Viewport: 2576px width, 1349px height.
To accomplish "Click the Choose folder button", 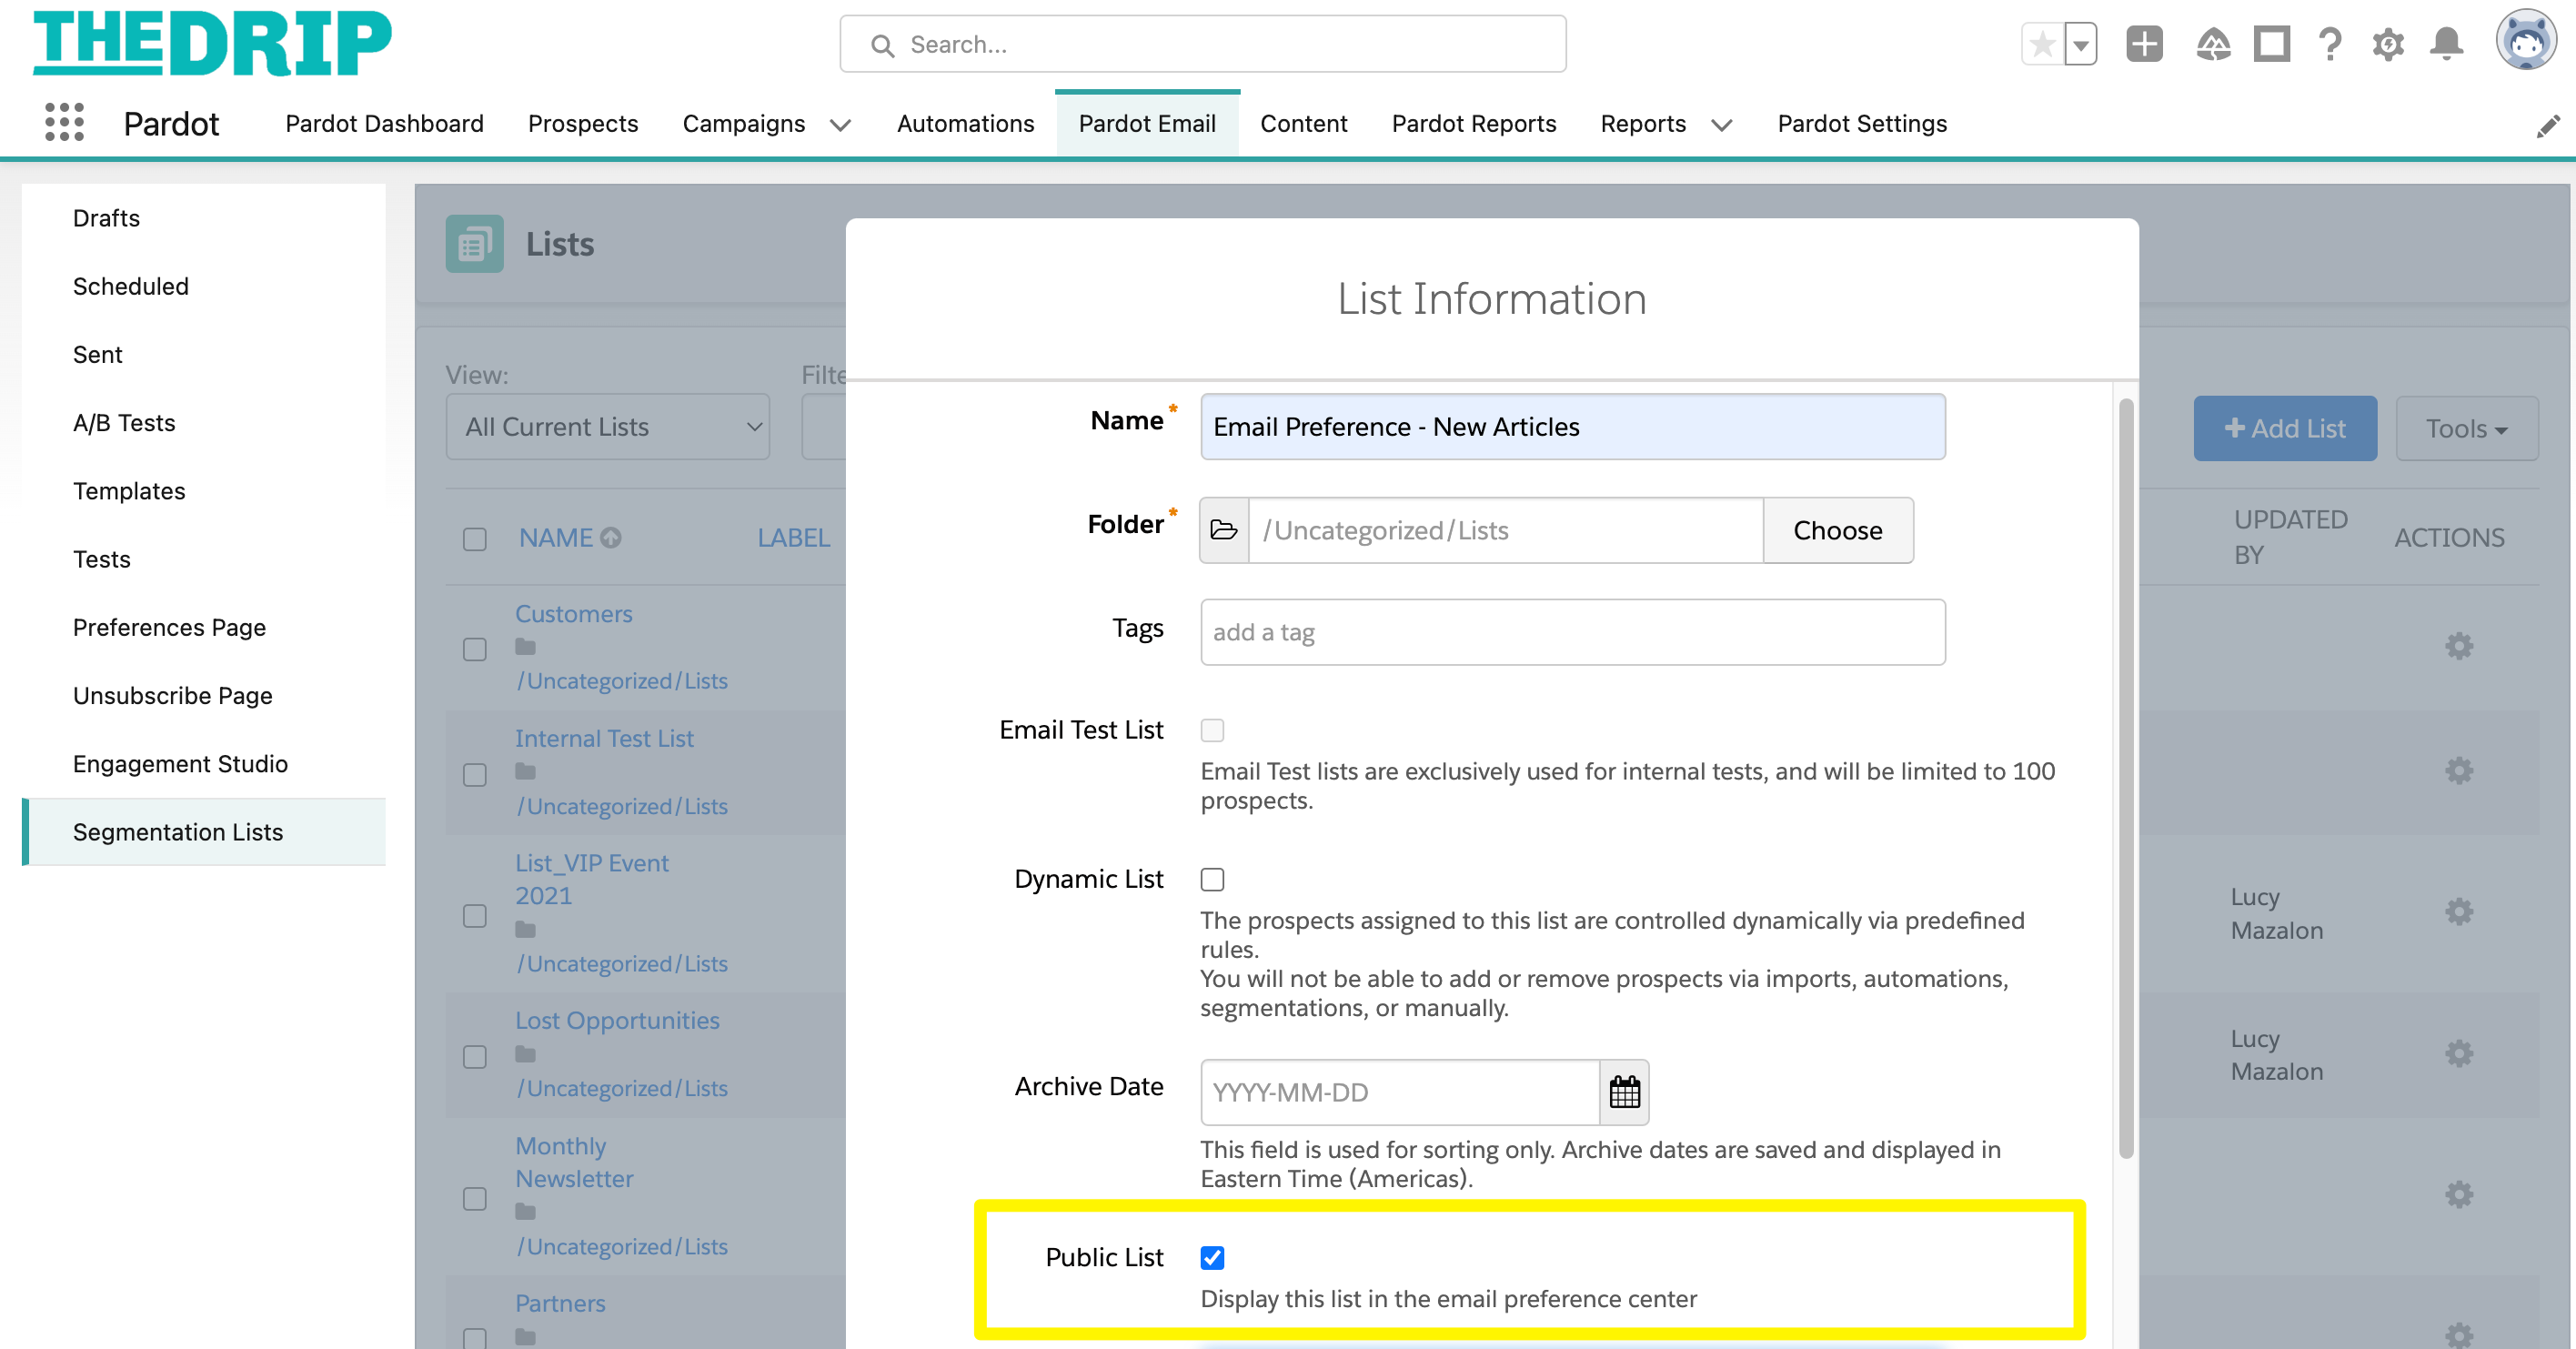I will click(1837, 530).
